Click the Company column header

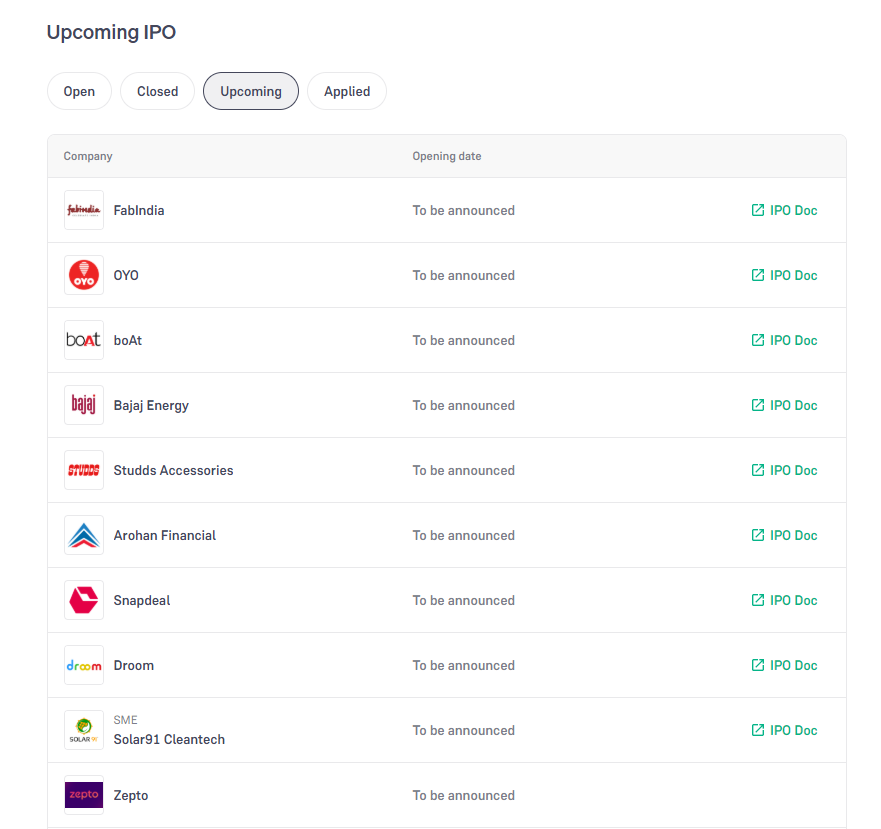click(88, 156)
